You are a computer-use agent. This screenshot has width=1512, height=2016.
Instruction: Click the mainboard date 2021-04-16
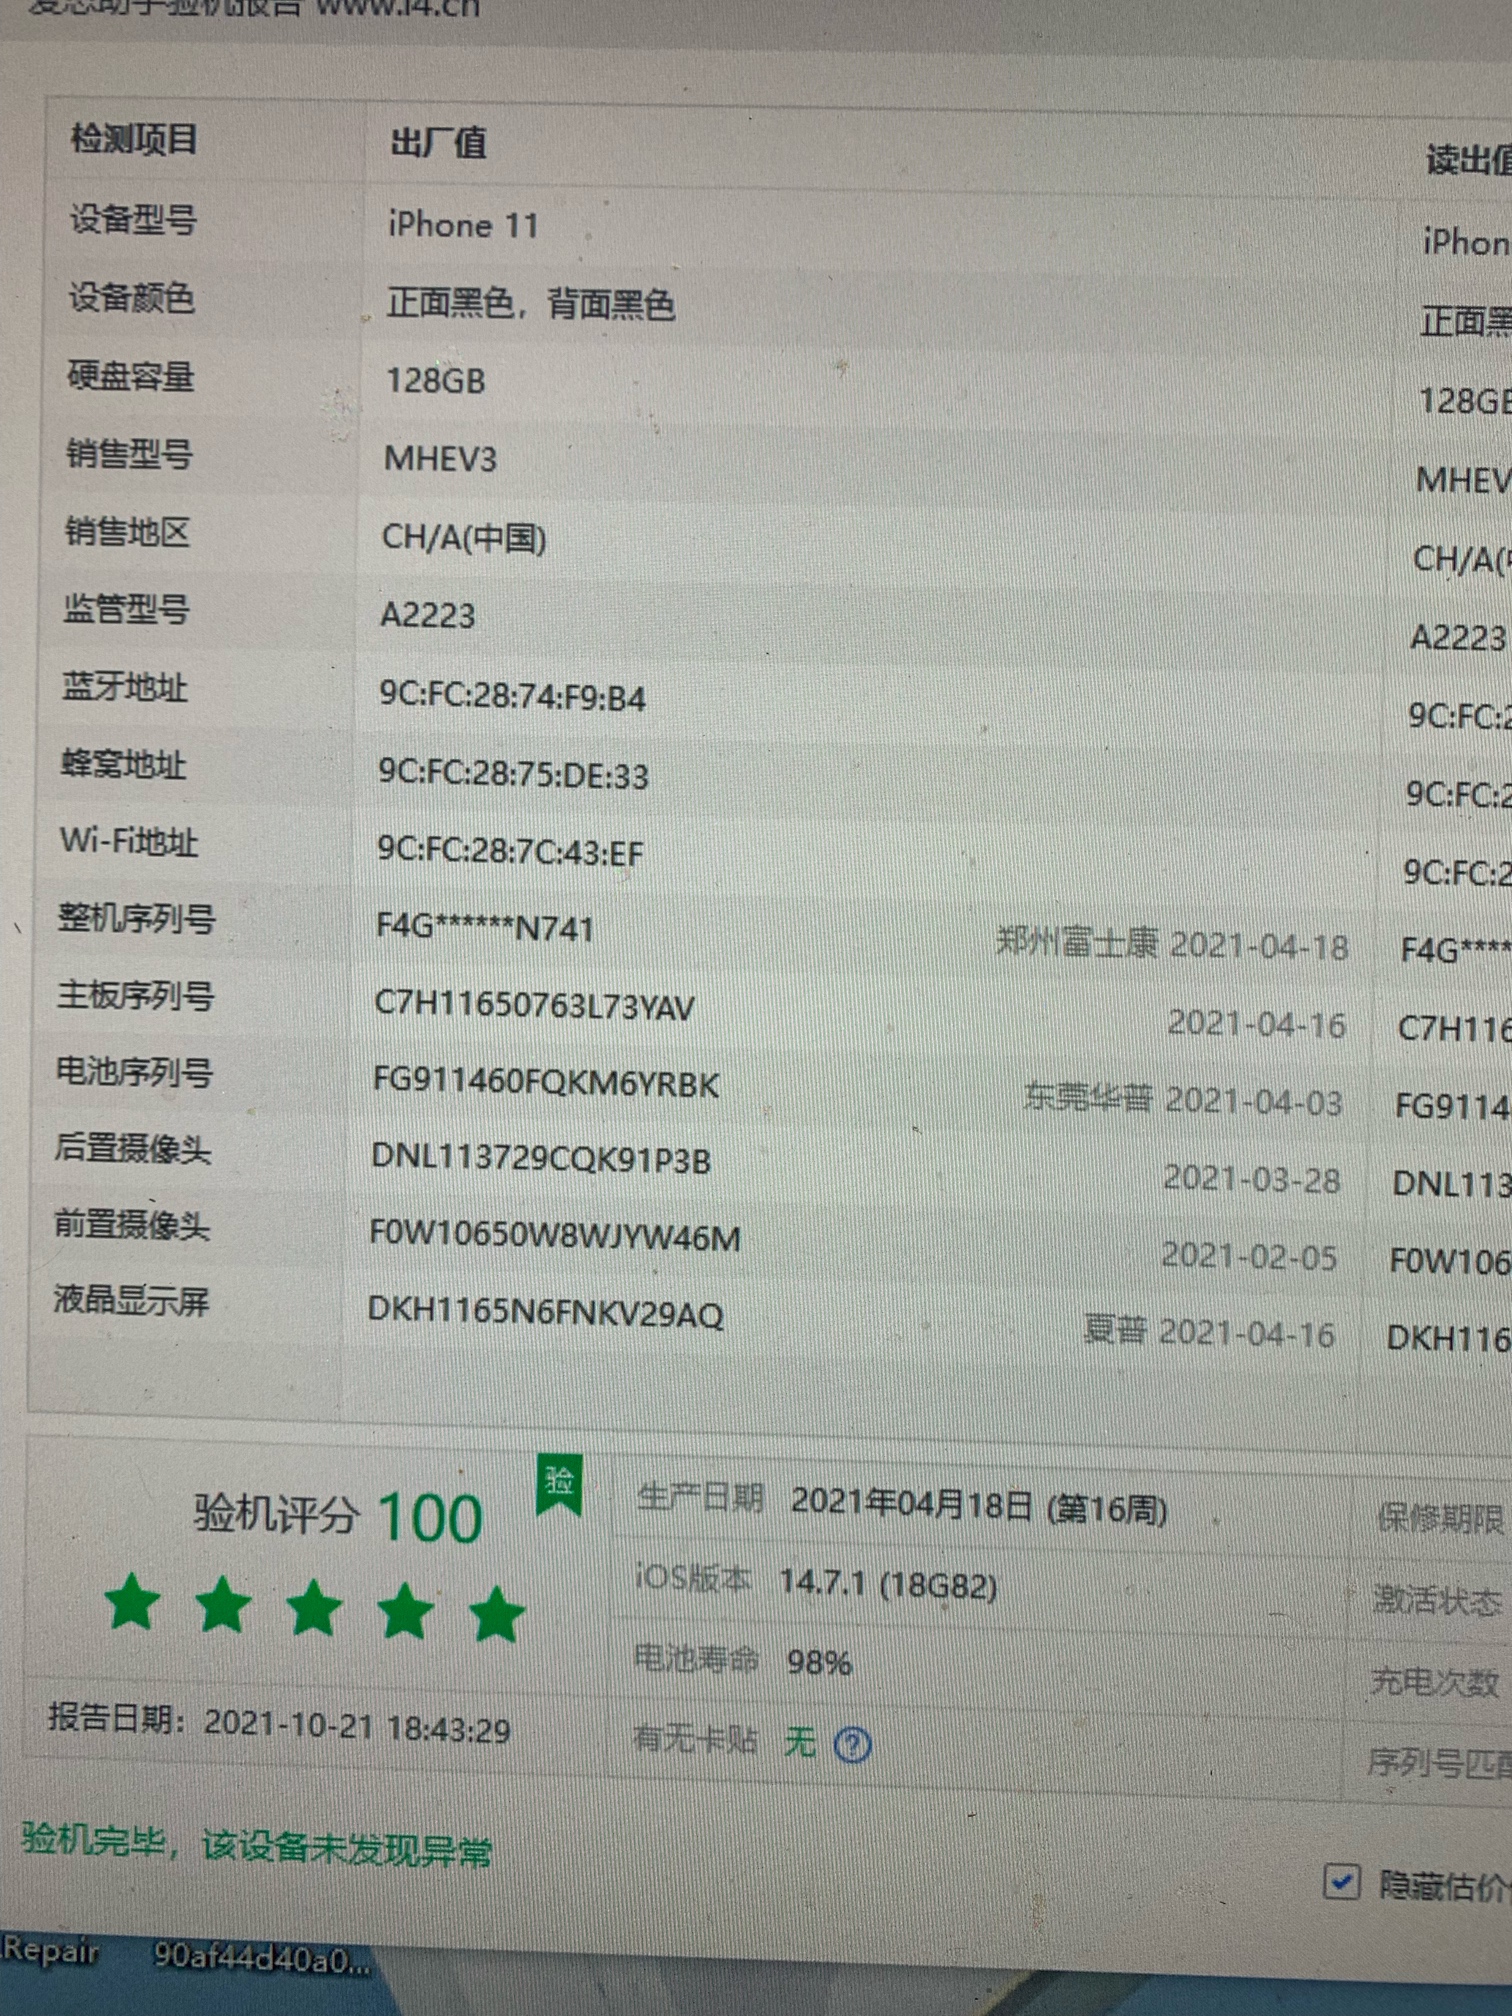pos(1257,1023)
